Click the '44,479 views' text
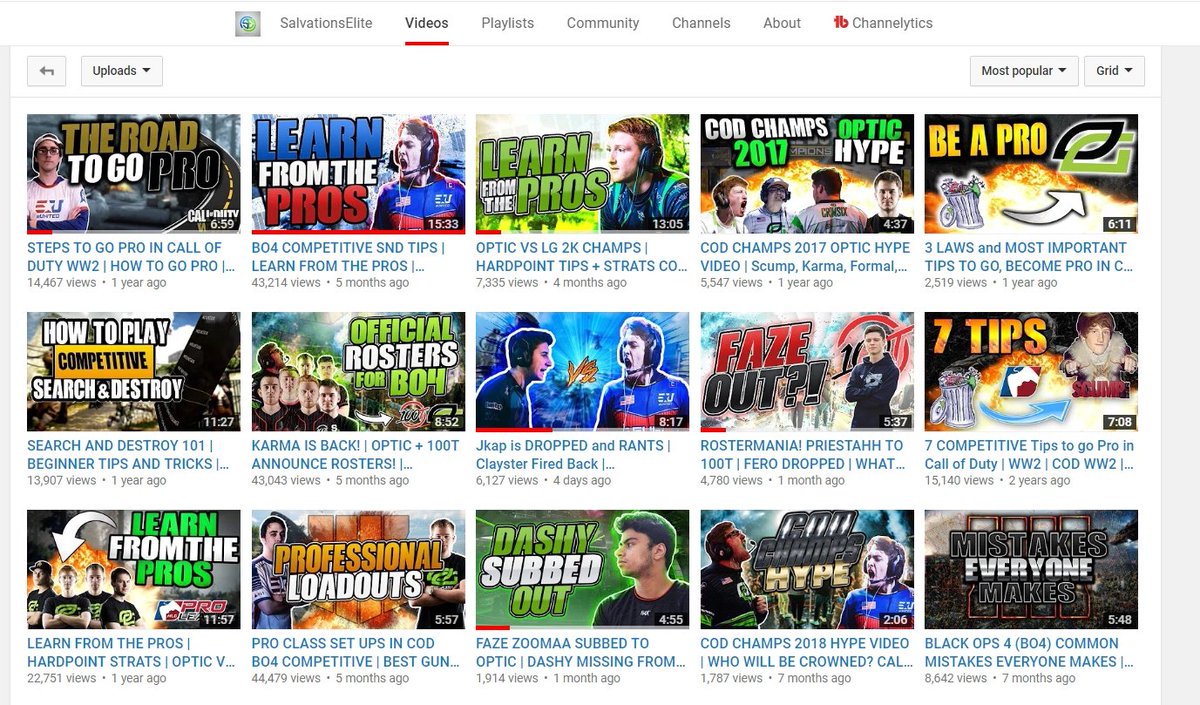Image resolution: width=1200 pixels, height=705 pixels. [x=286, y=679]
